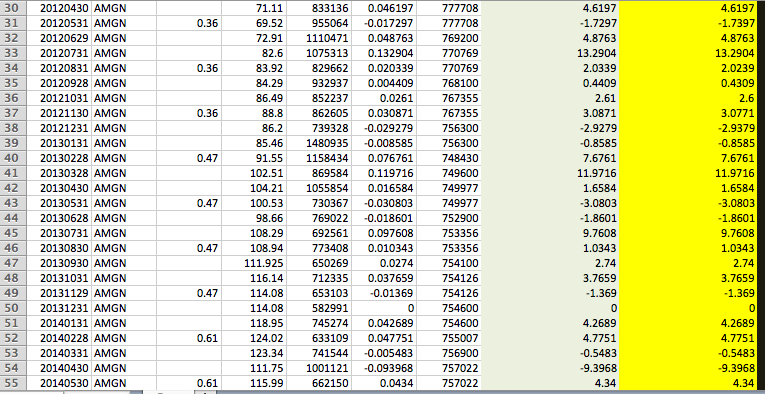Select the 114.08 price in row 50
Screen dimensions: 765x394
point(254,308)
